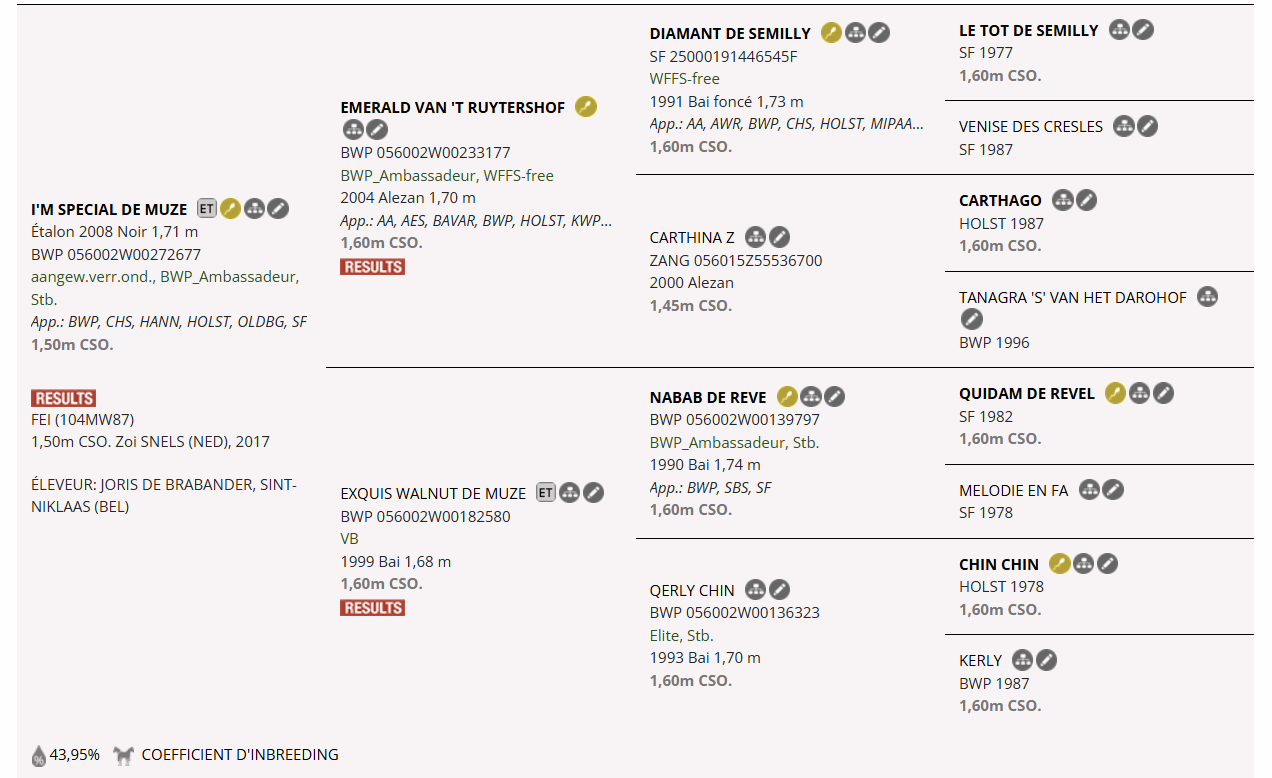Click the edit pencil next to Diamant de Semilly
Screen dimensions: 1272x778
click(879, 33)
